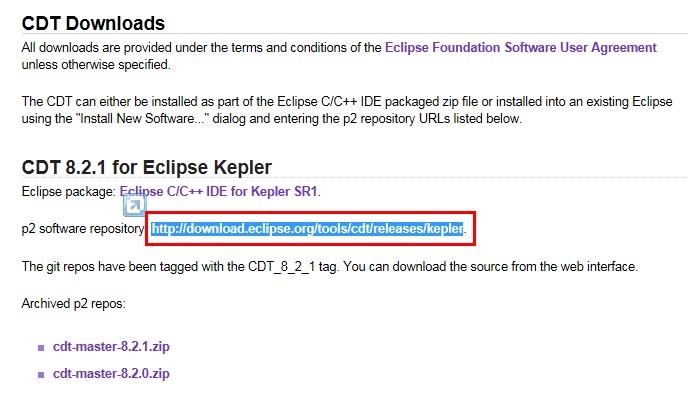700x400 pixels.
Task: Click 'The CDT can either be installed' paragraph
Action: coord(346,110)
